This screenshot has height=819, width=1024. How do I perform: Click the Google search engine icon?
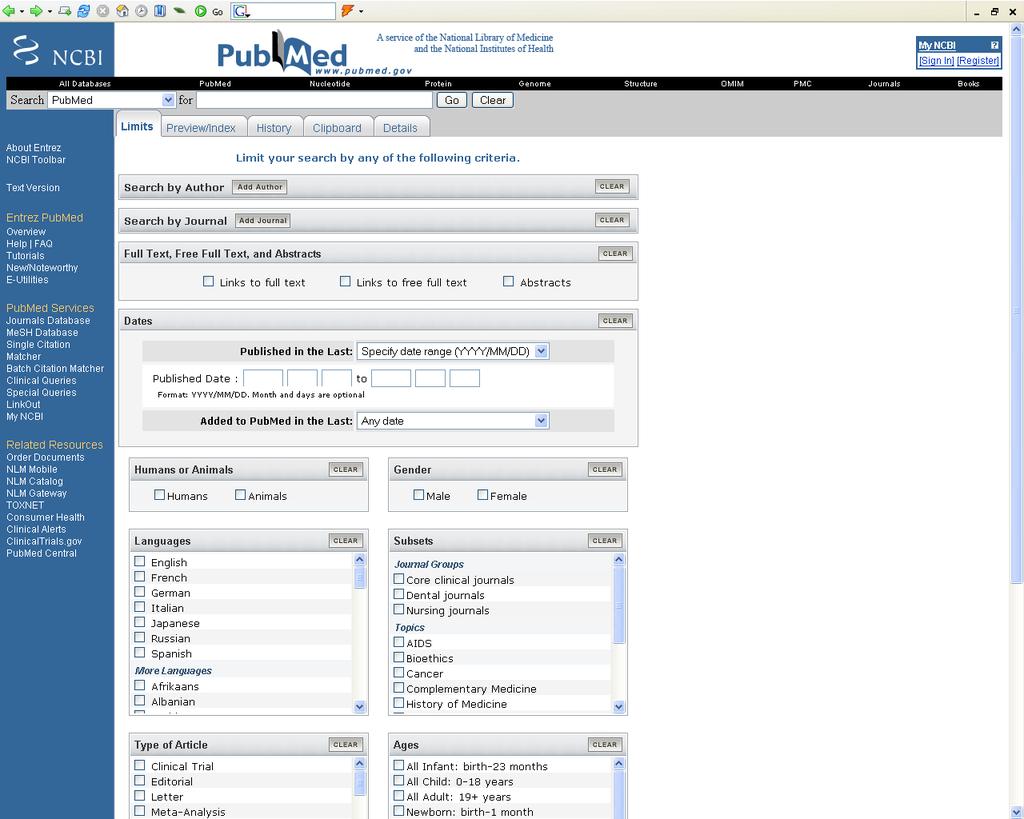241,11
